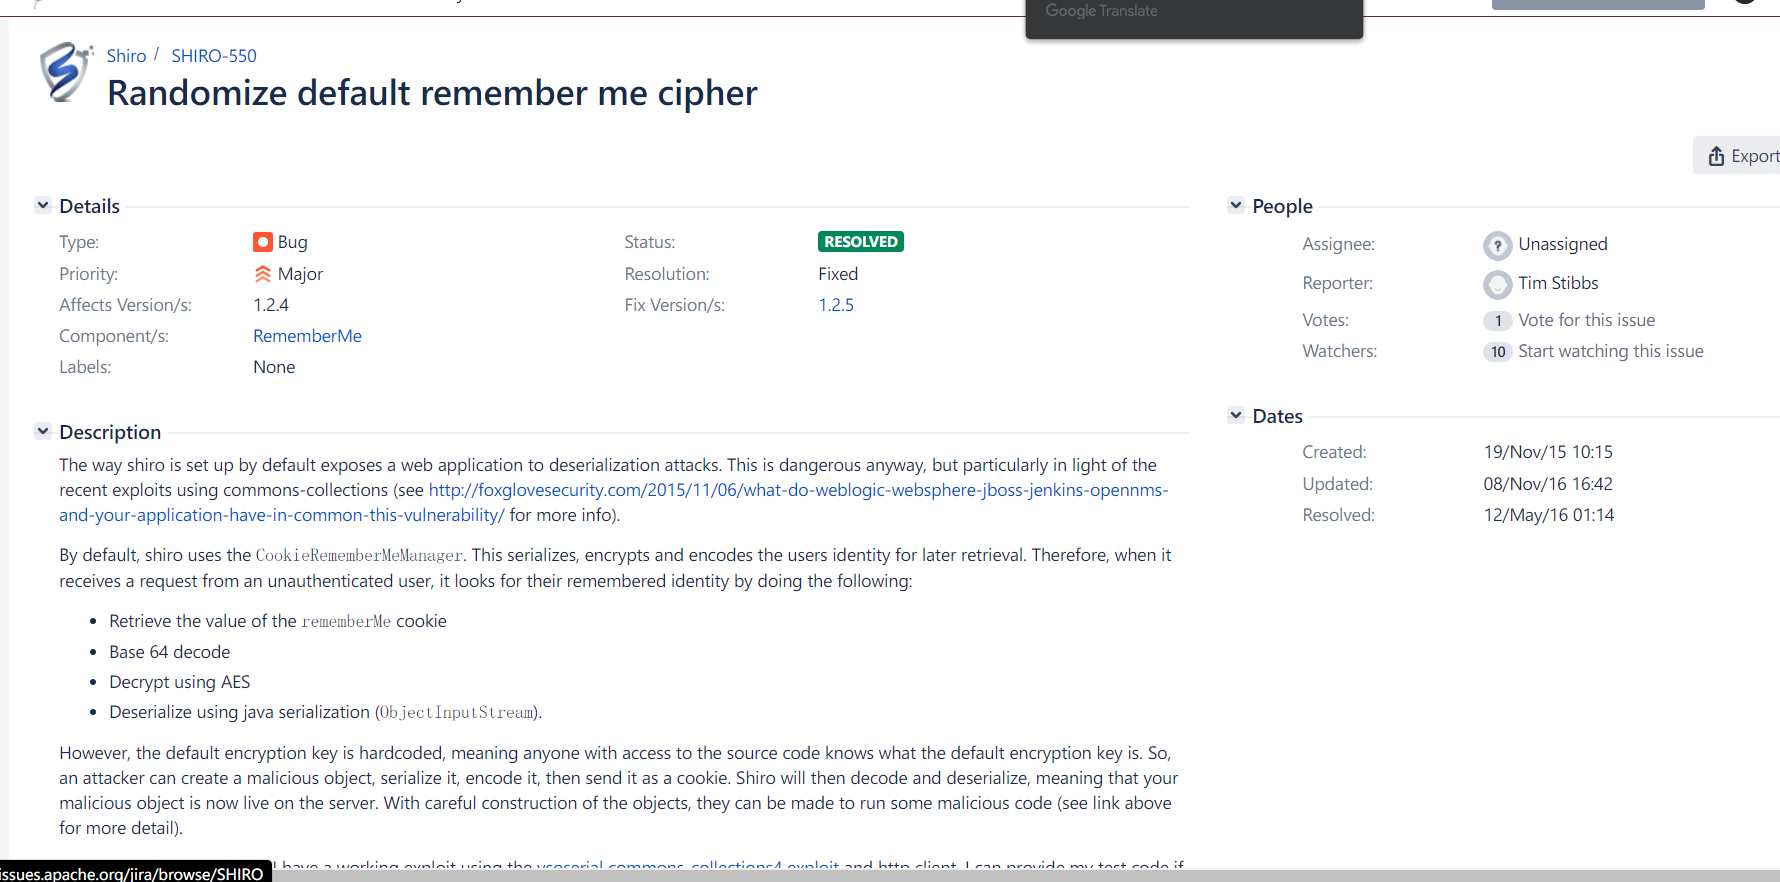Collapse the Details section

point(43,205)
